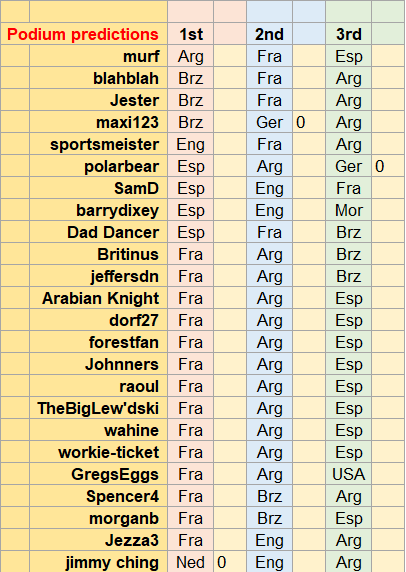
Task: Select Jezza3's 'Eng' second place cell
Action: (269, 540)
